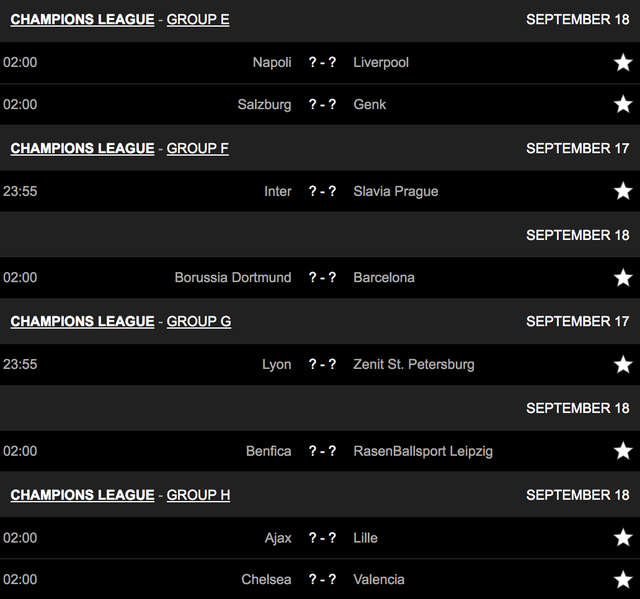Favorite the Salzburg vs Genk match
Screen dimensions: 640x599
[623, 104]
